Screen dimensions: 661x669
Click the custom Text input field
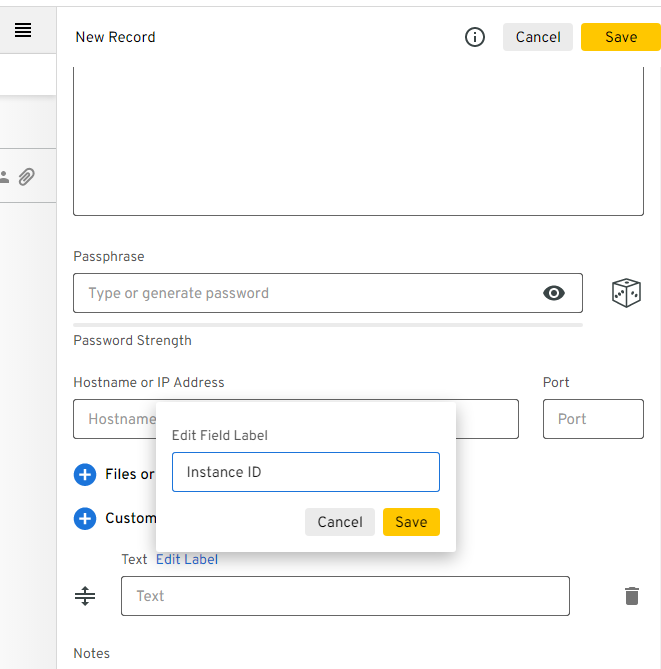[345, 596]
